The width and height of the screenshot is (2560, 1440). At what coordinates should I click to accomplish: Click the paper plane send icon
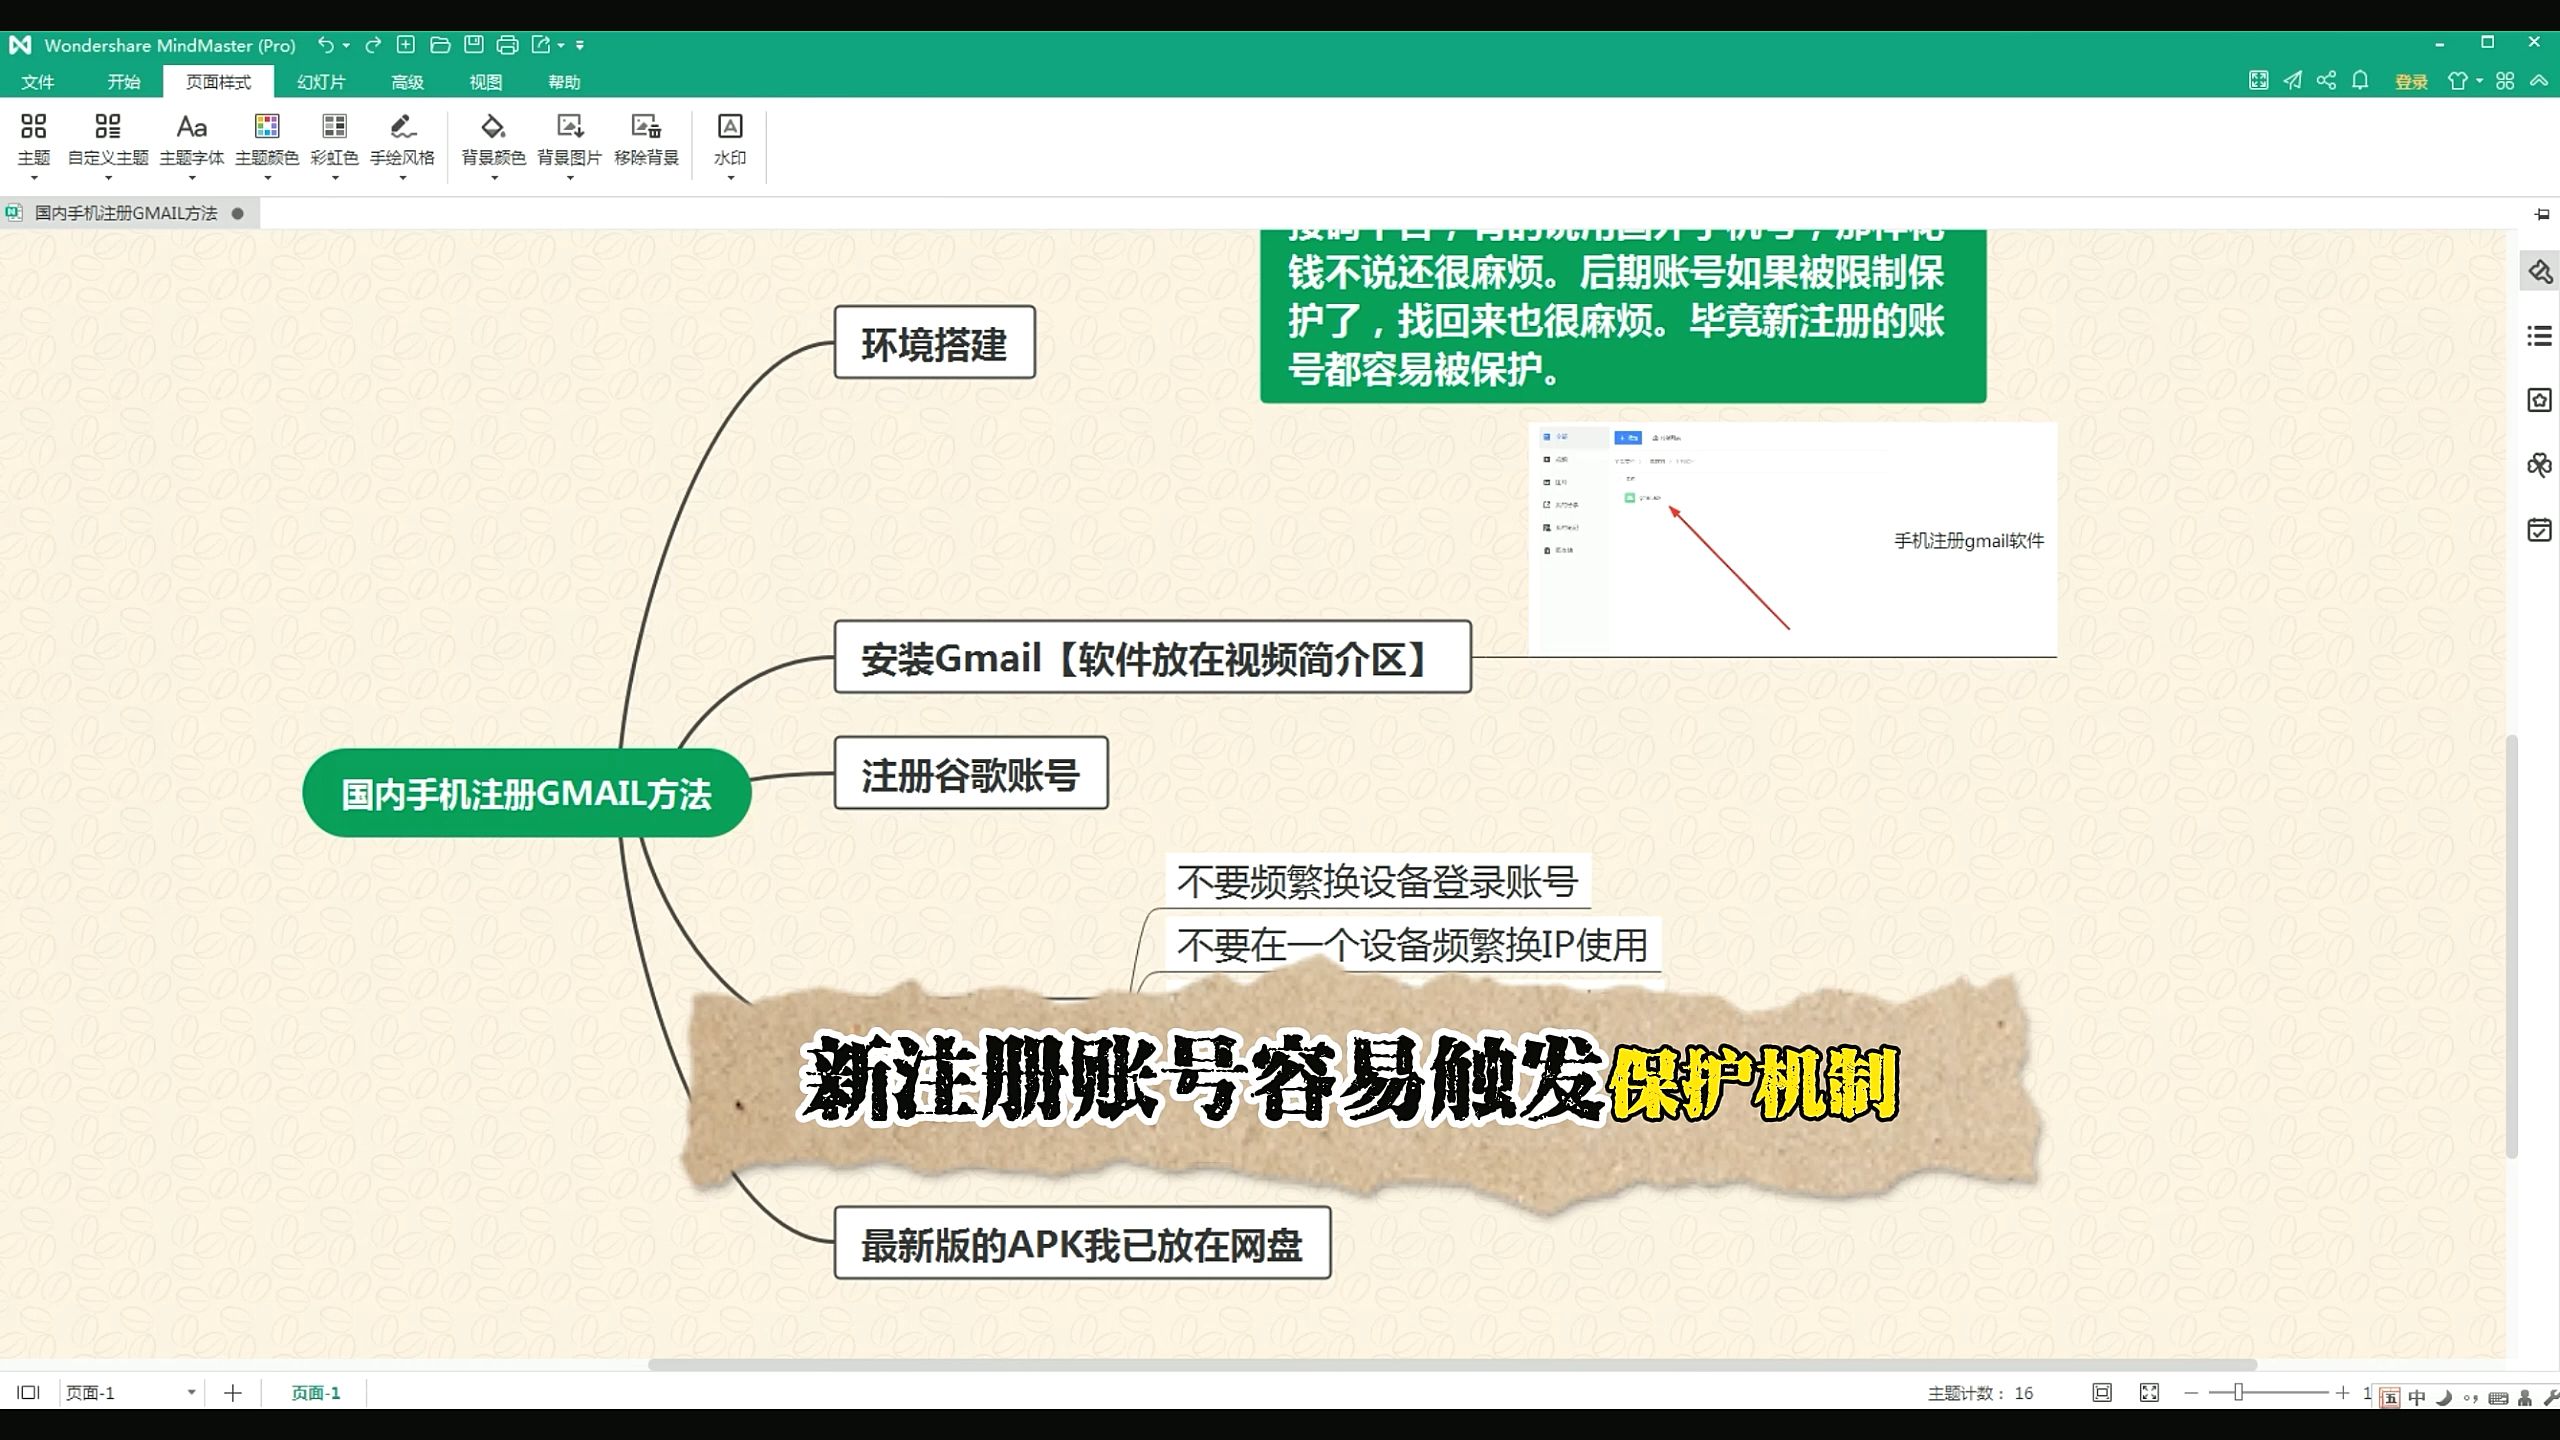pos(2292,81)
